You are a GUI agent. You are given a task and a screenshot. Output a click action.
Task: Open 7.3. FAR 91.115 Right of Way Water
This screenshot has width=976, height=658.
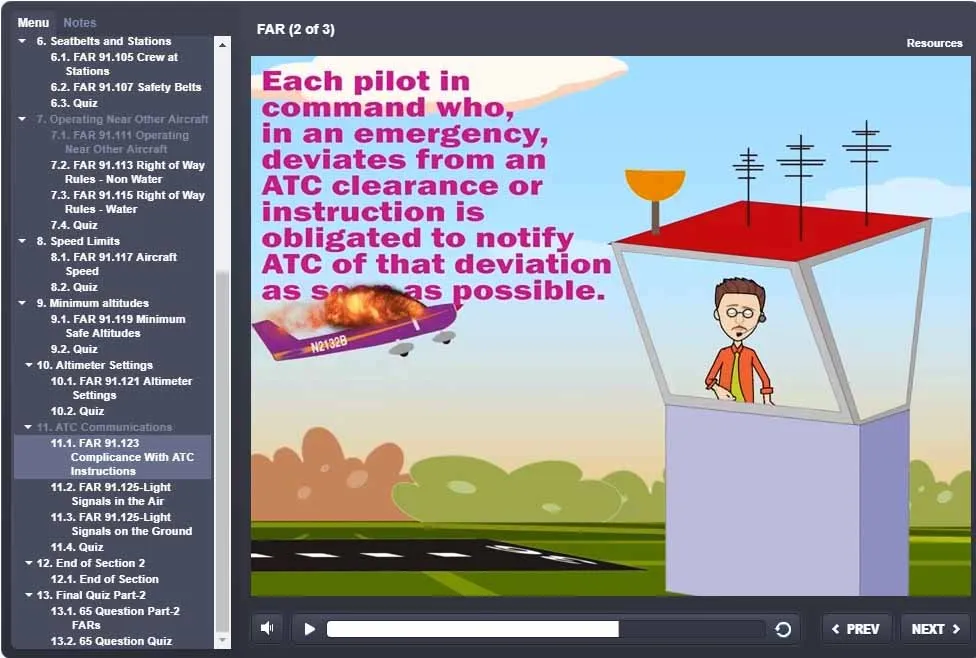point(128,202)
